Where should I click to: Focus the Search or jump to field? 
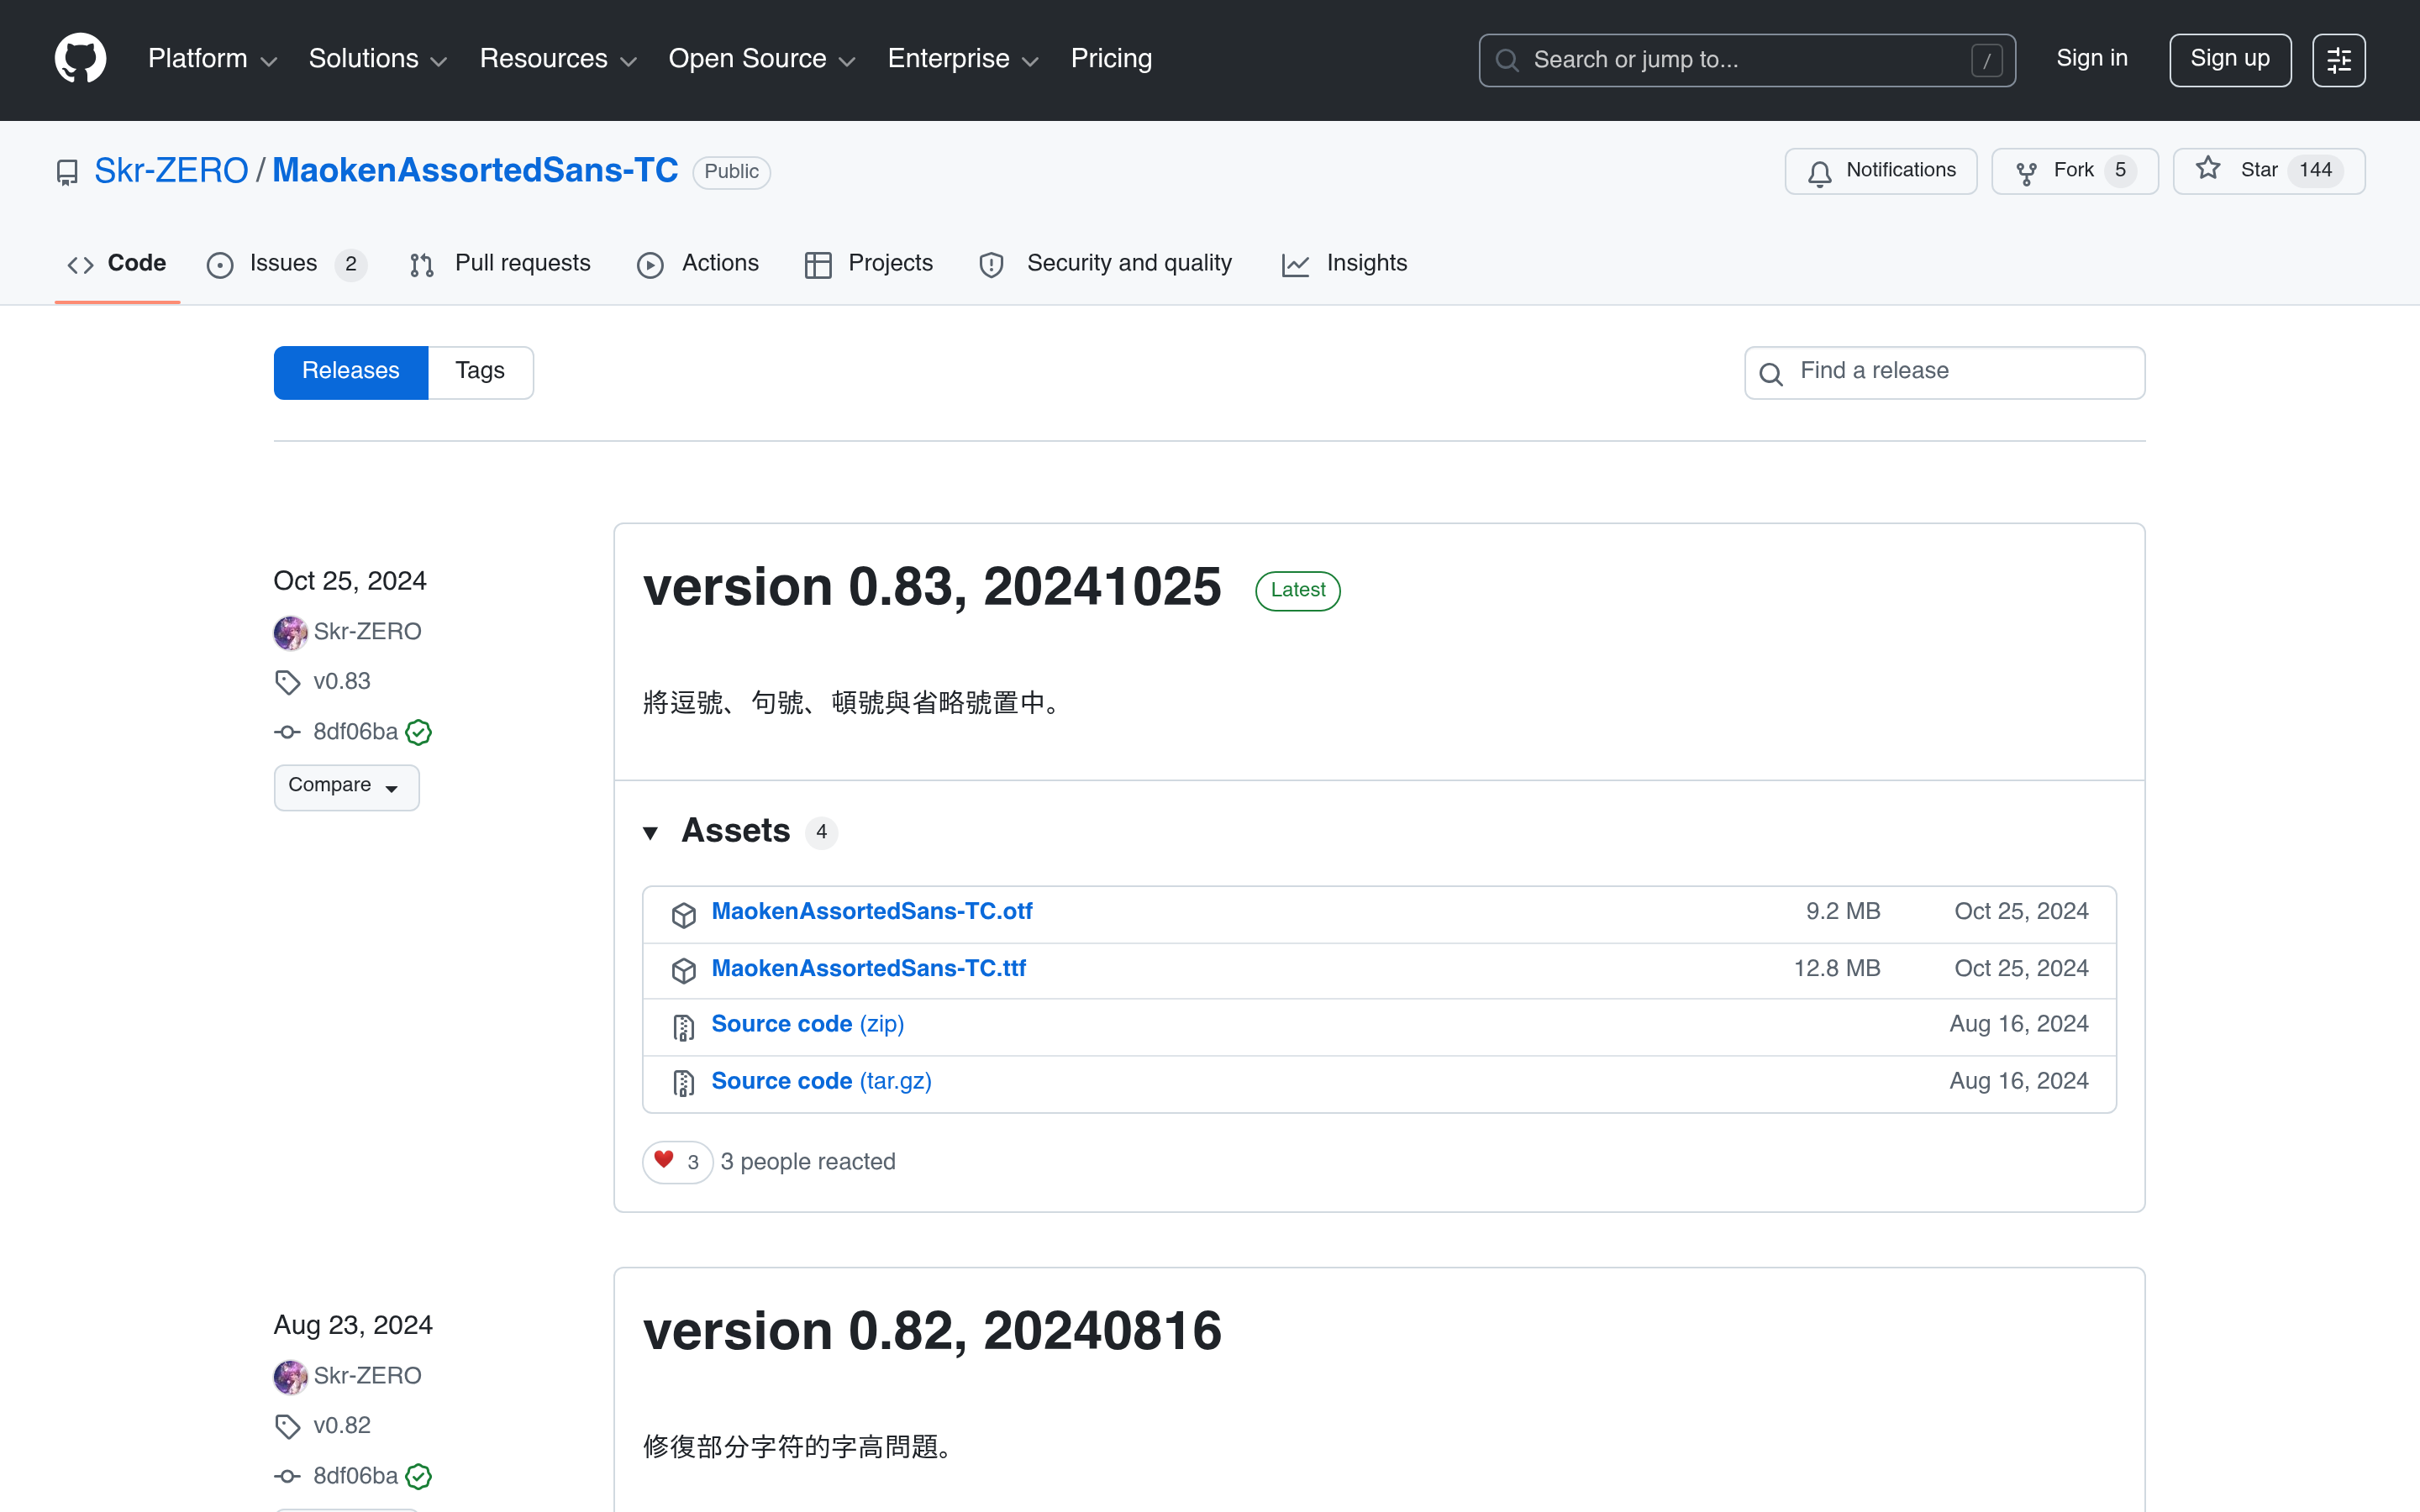click(1746, 60)
